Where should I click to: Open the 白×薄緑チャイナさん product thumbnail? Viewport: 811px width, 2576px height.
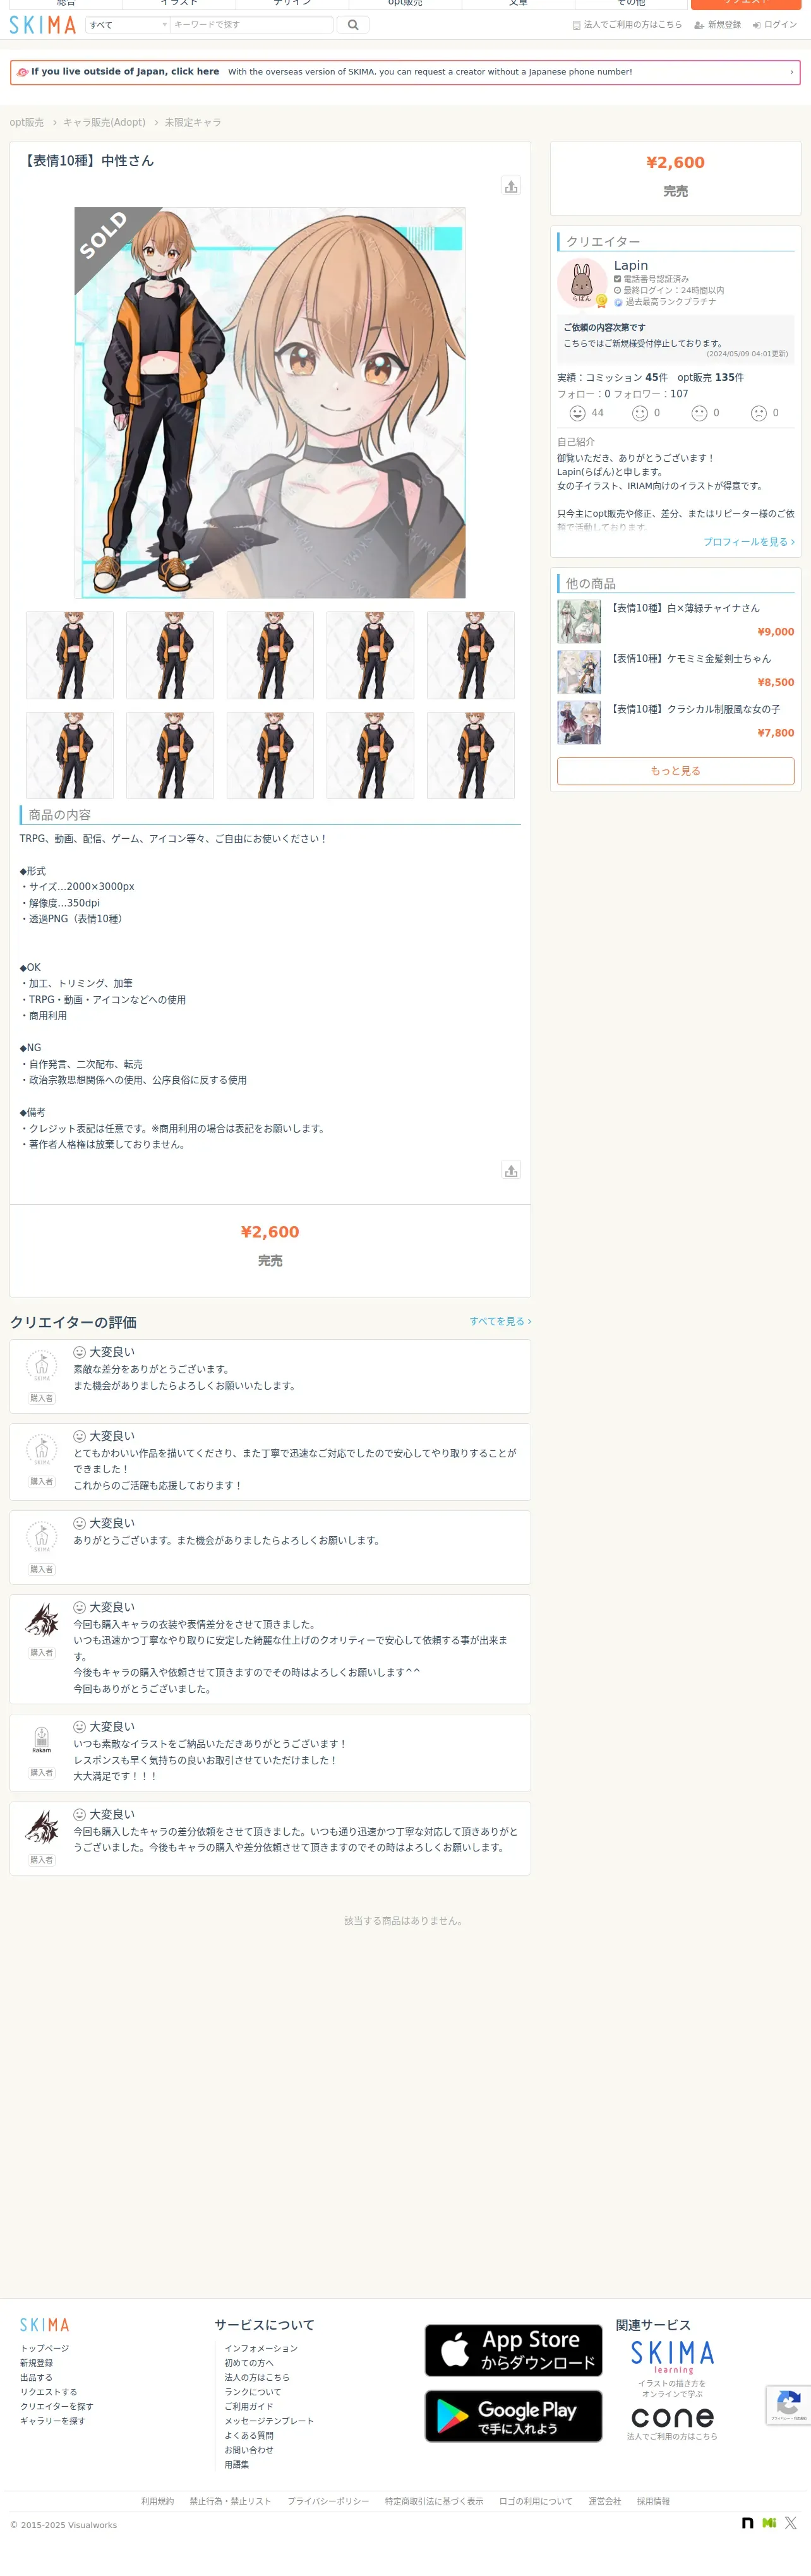pos(579,622)
